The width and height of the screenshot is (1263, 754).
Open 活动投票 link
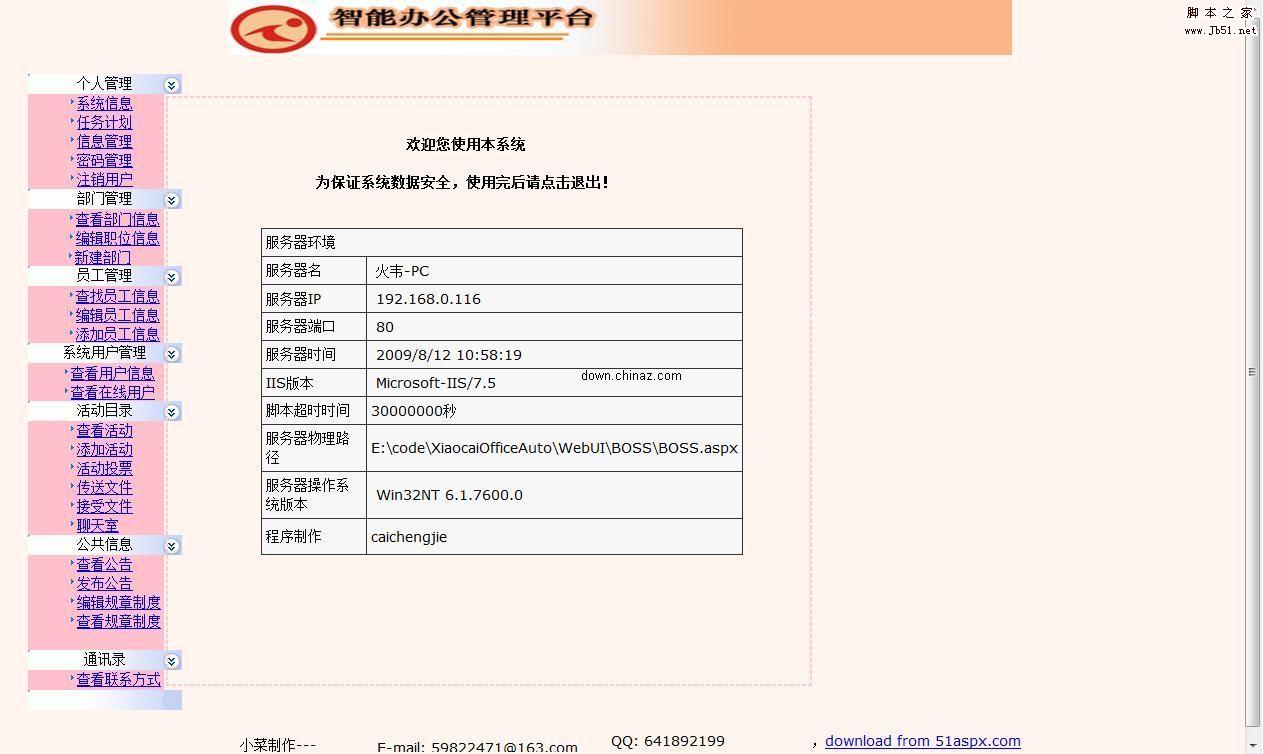tap(104, 468)
